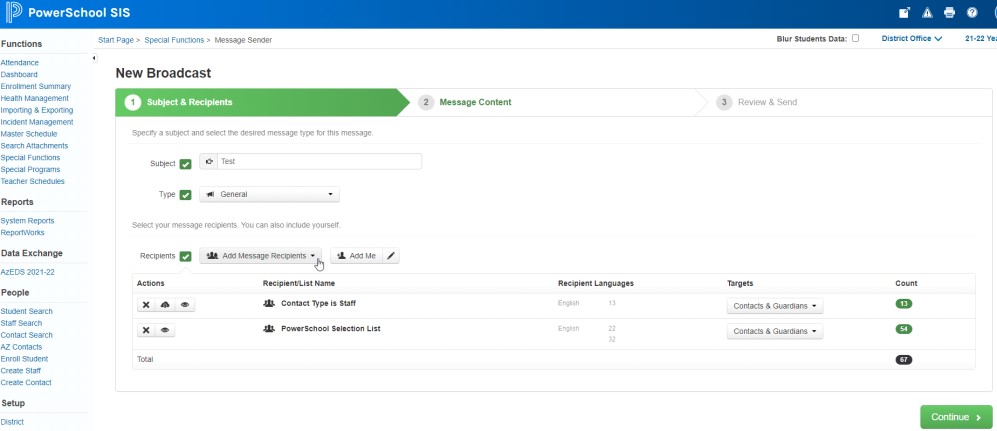Screen dimensions: 997x431
Task: Open the help question mark icon
Action: pyautogui.click(x=971, y=13)
